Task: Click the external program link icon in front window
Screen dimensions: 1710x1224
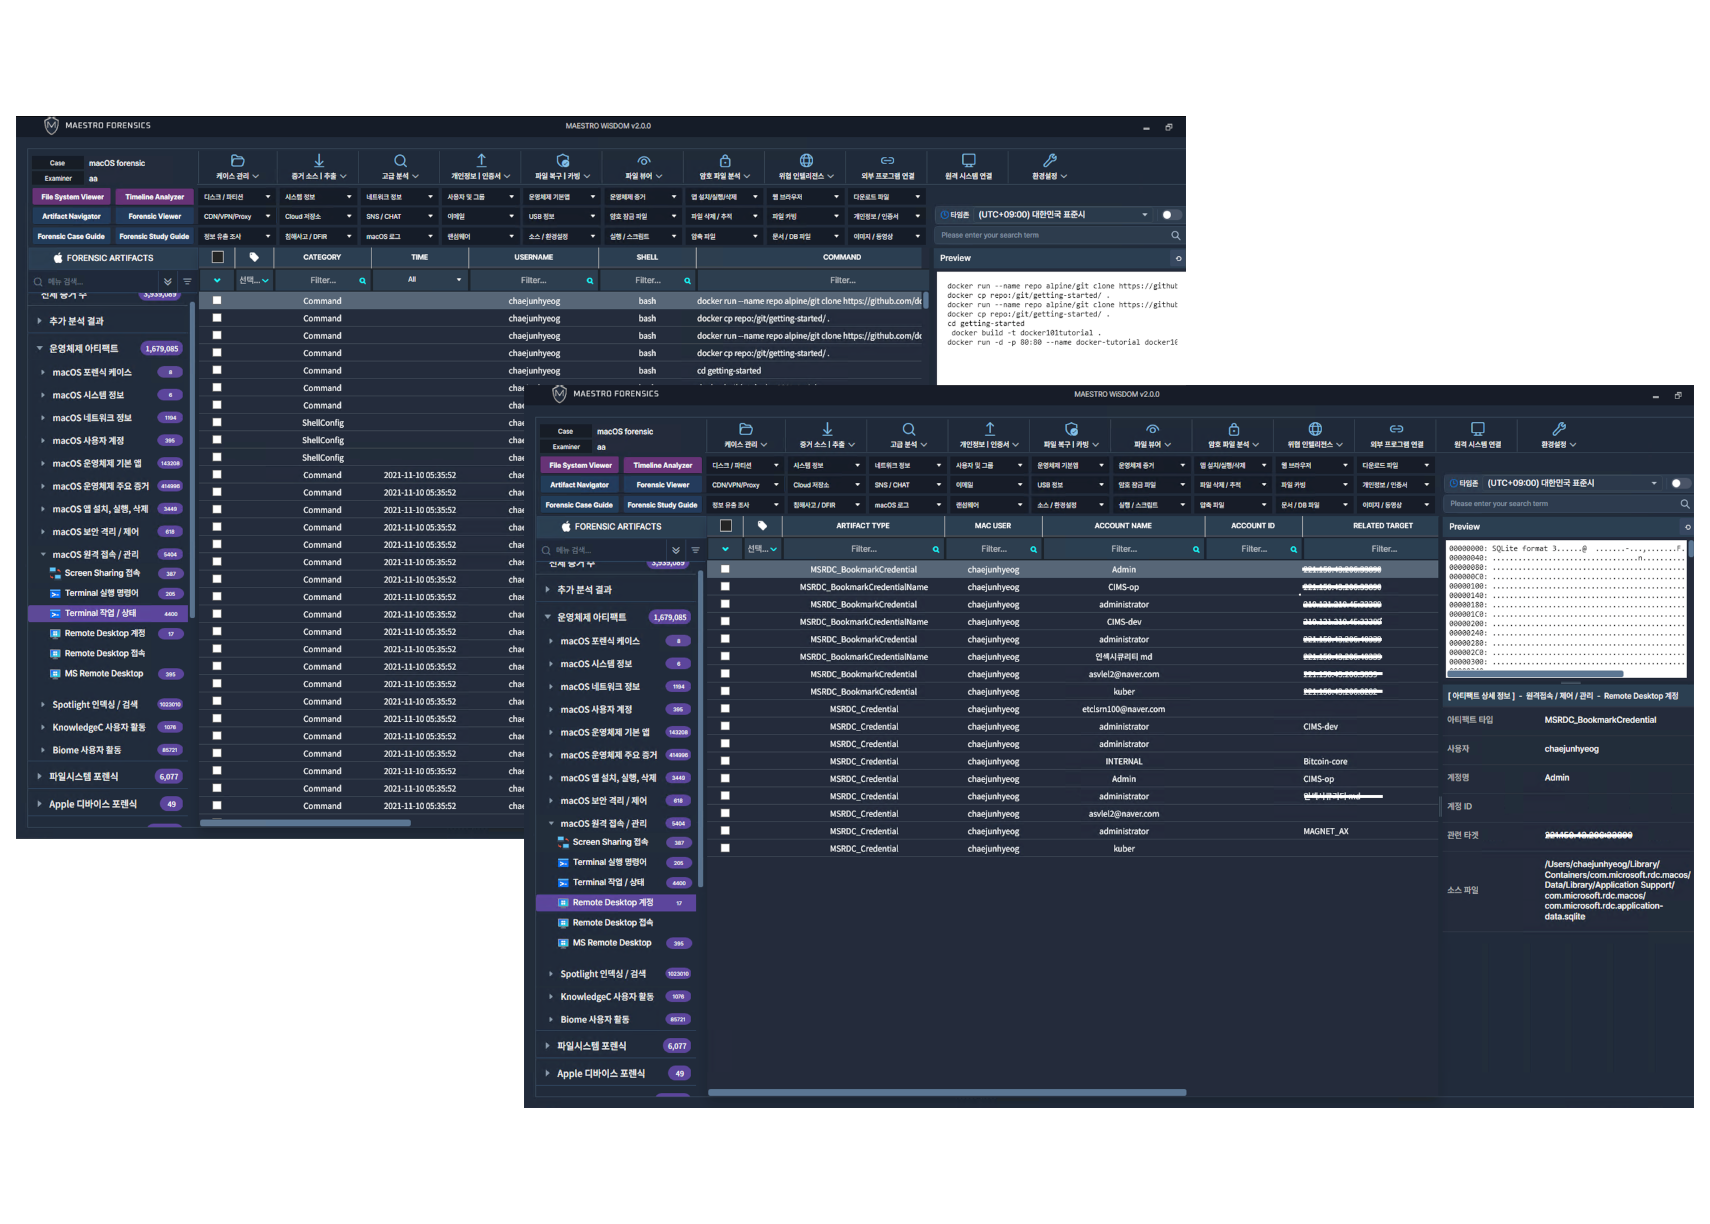Action: pos(1396,429)
